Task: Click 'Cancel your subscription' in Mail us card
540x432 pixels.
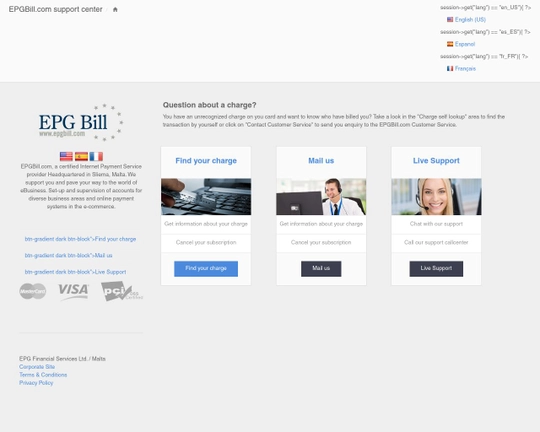Action: click(x=321, y=243)
